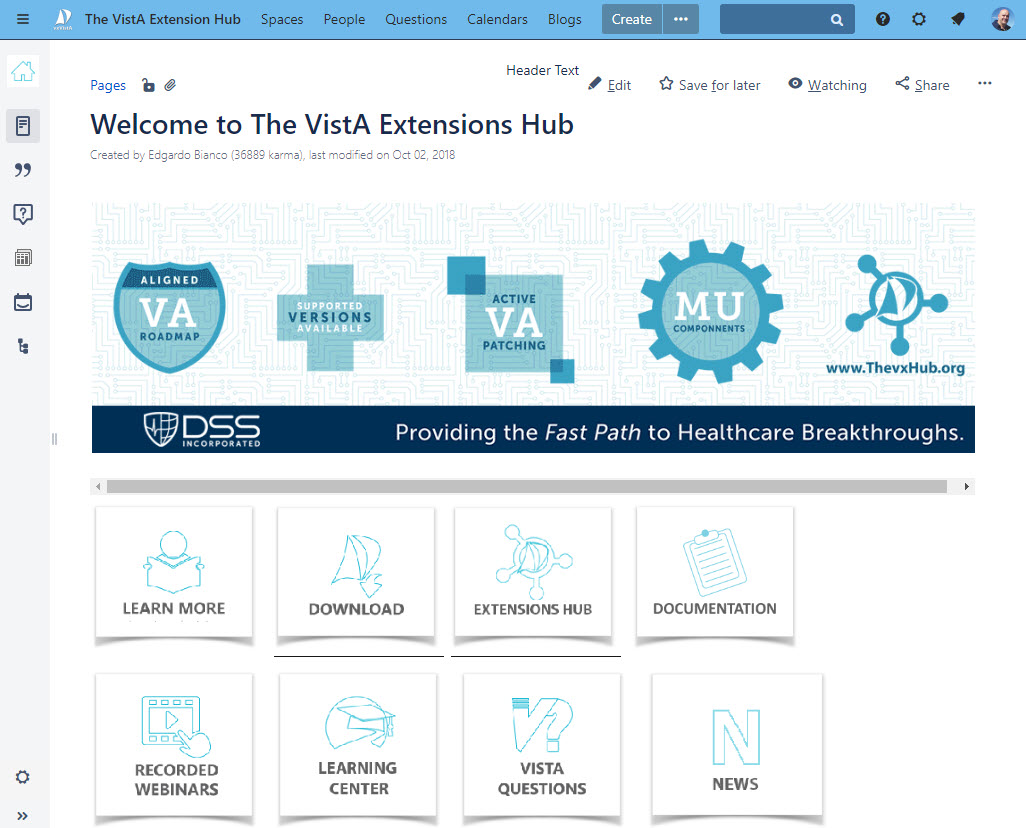Open the Pages icon in the sidebar
The image size is (1026, 828).
point(23,126)
